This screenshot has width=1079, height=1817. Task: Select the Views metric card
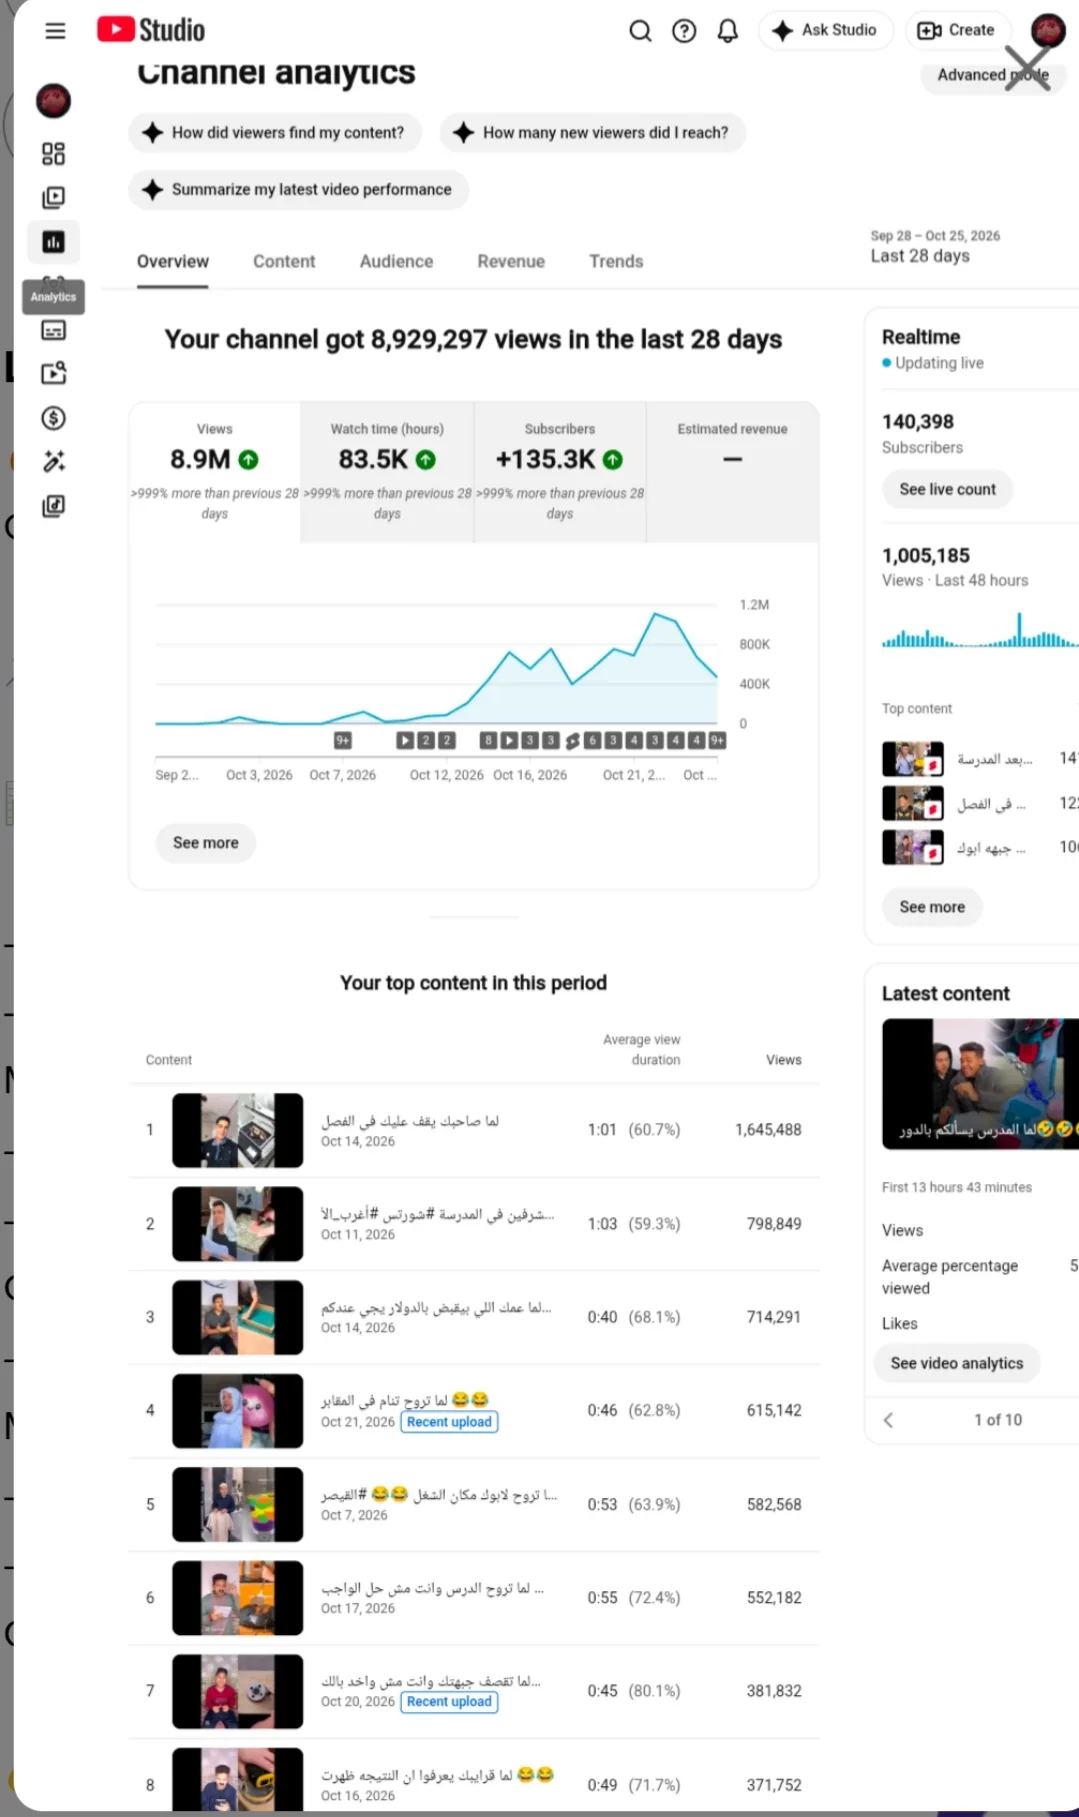click(215, 472)
